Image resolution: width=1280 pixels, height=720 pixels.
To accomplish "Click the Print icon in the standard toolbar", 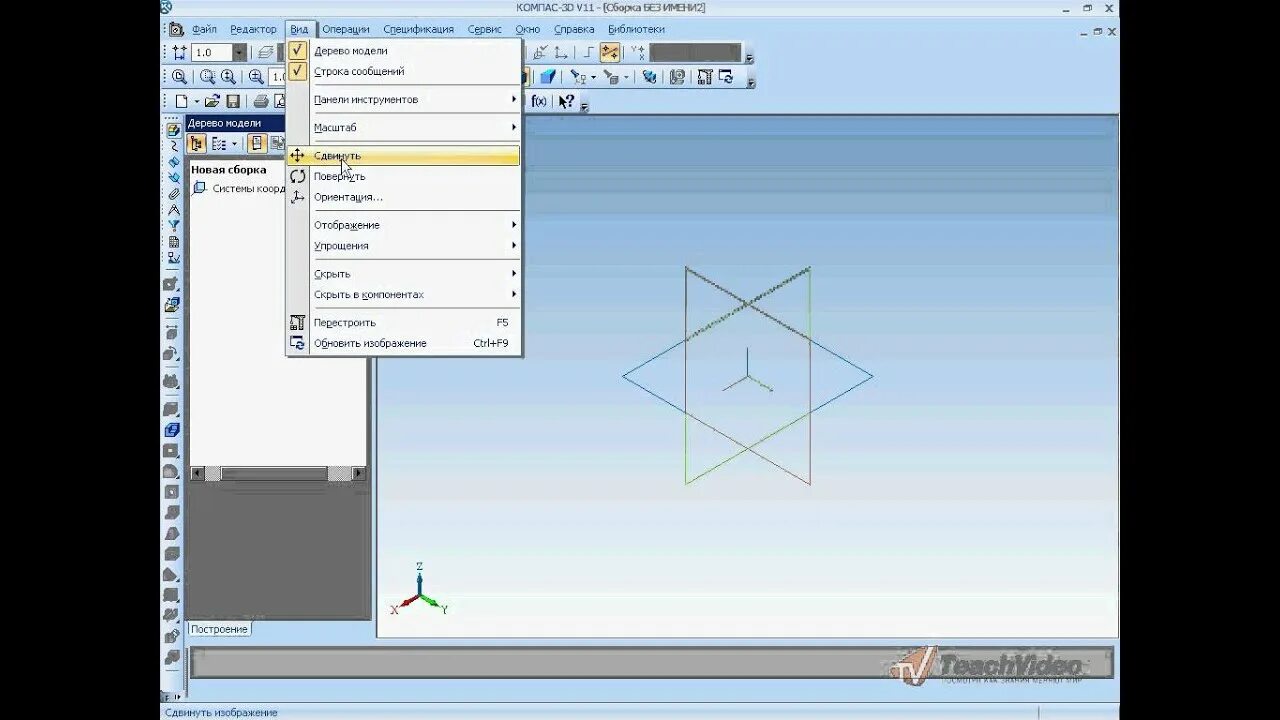I will tap(261, 101).
